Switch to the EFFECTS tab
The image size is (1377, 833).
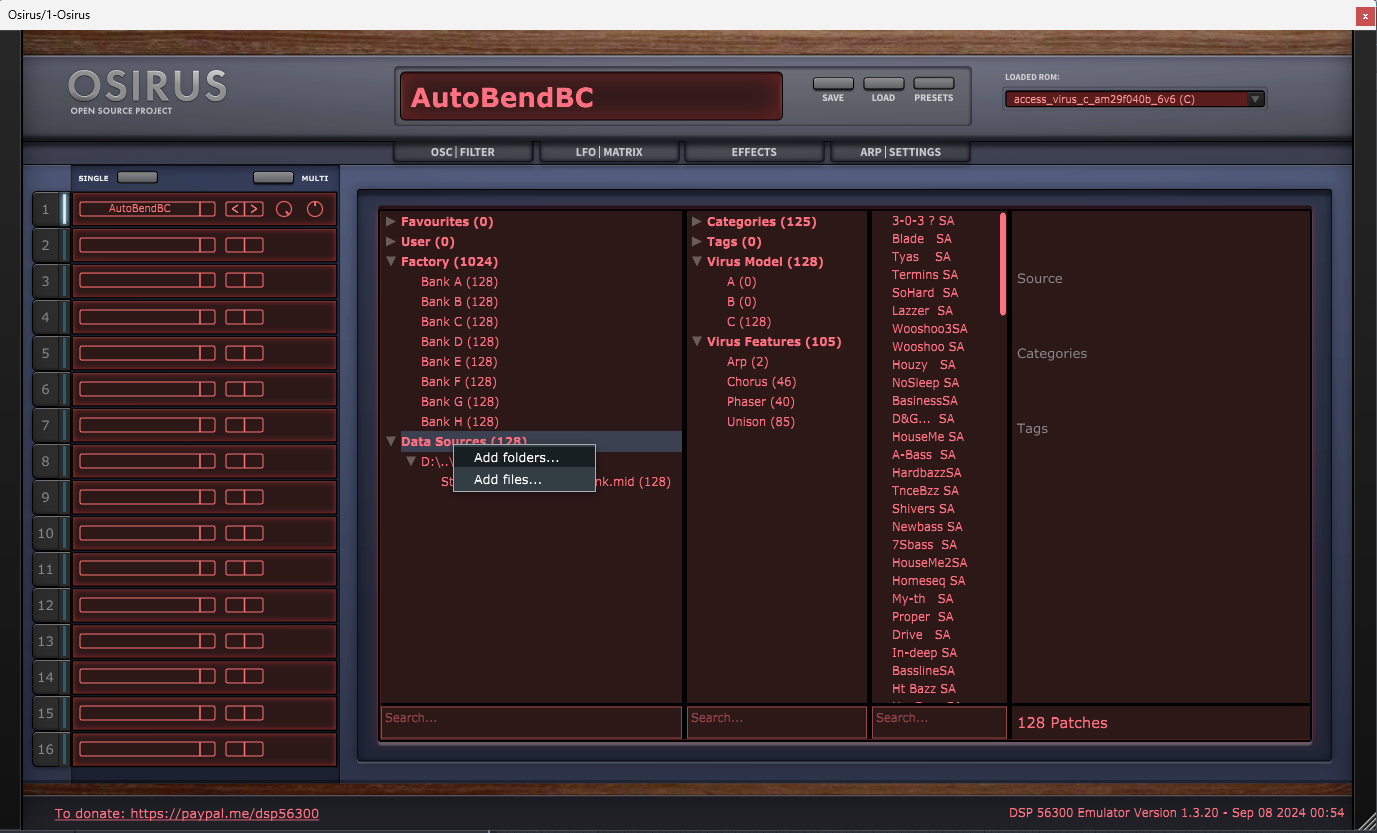click(x=754, y=152)
